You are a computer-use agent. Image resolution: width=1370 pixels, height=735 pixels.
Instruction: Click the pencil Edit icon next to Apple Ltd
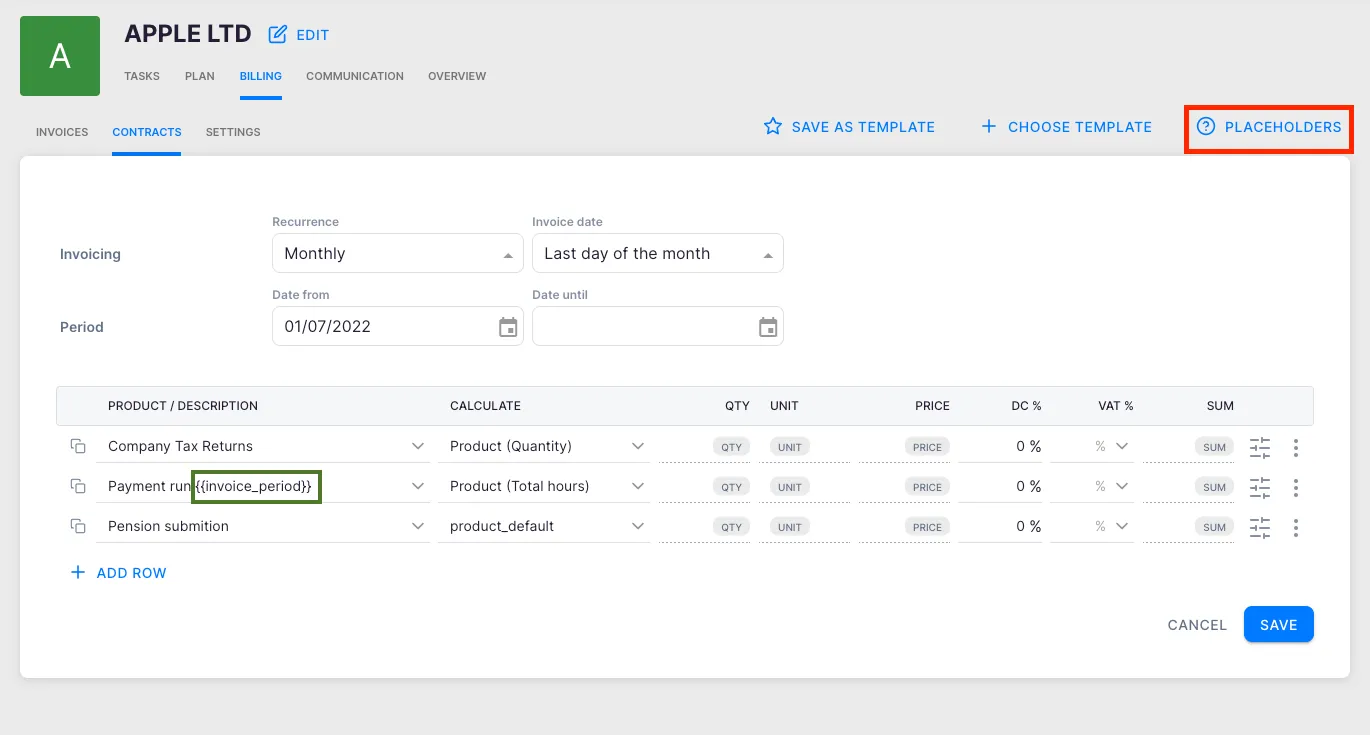(278, 35)
